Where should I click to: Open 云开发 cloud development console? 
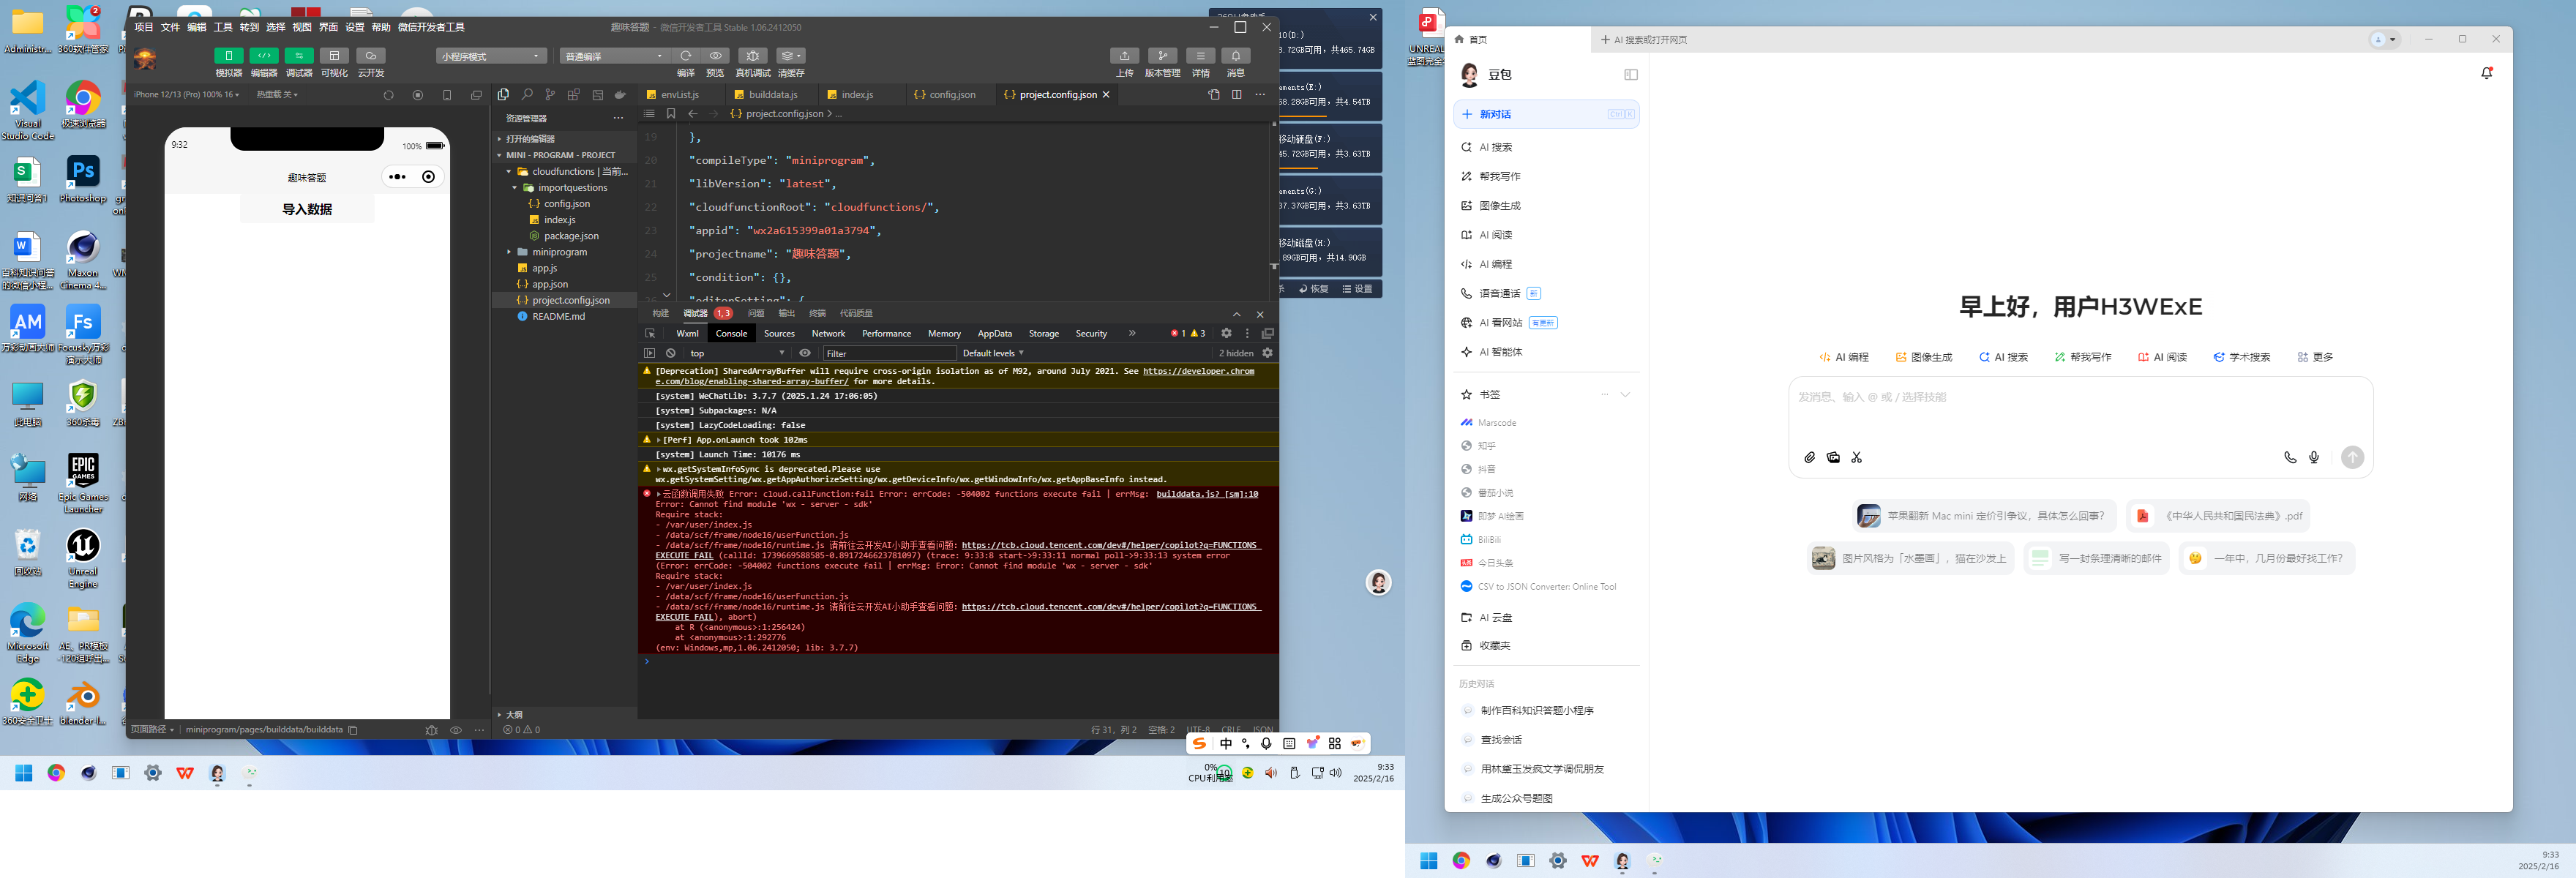370,56
